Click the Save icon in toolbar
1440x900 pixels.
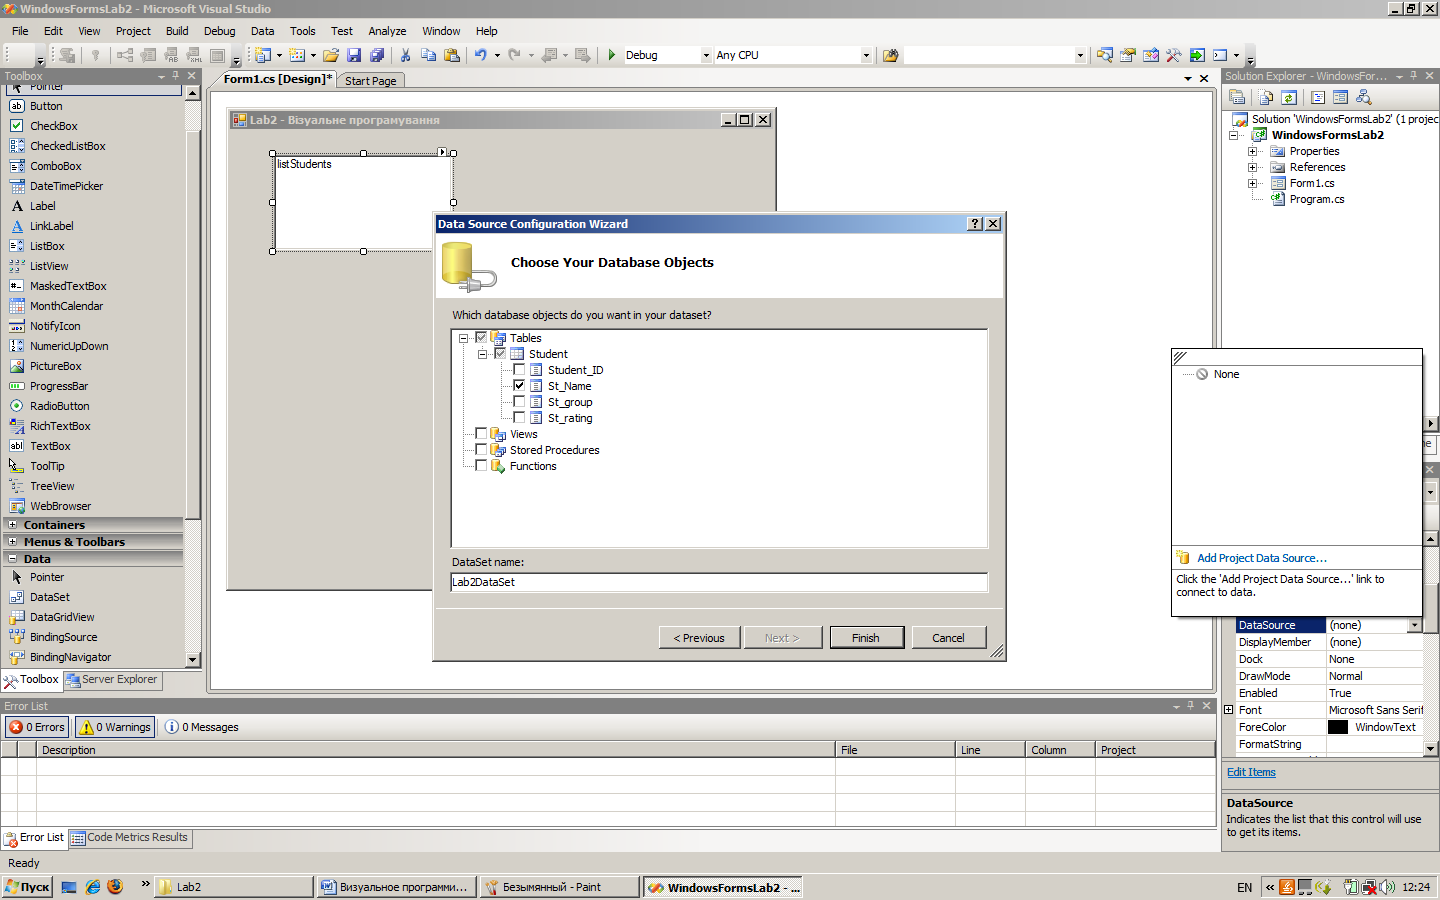(354, 55)
